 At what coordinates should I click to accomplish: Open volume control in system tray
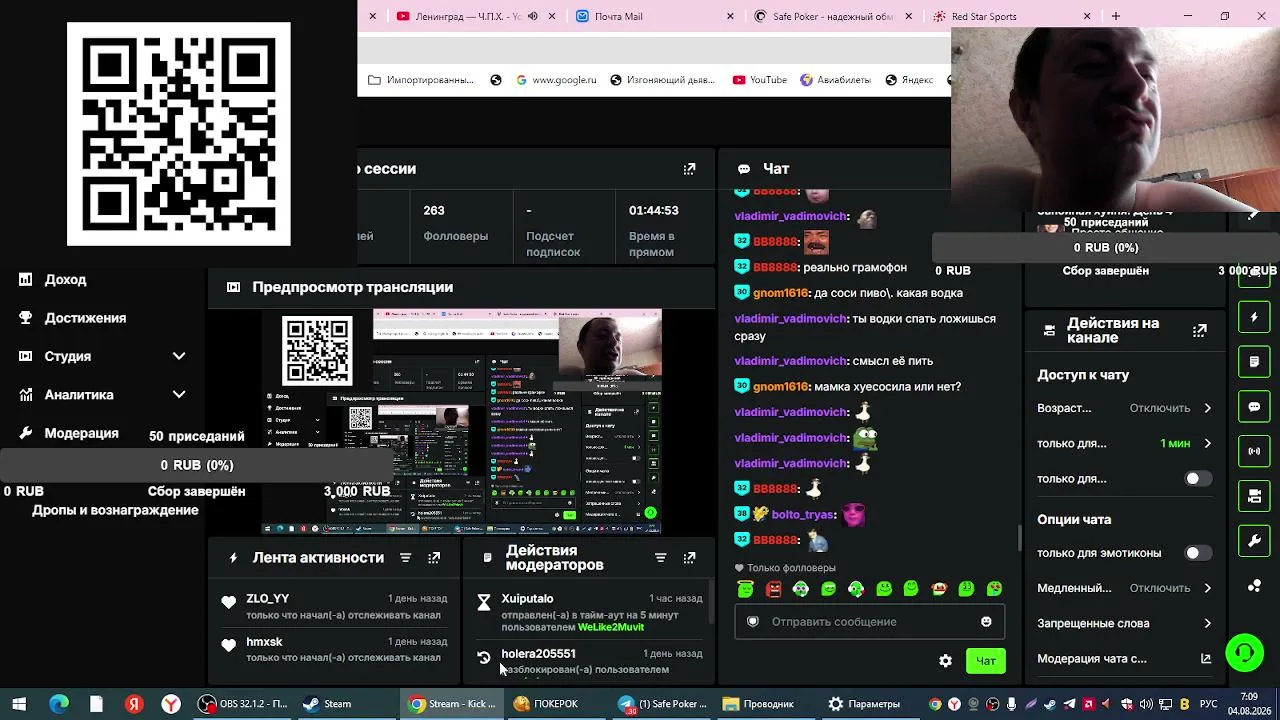click(1145, 704)
